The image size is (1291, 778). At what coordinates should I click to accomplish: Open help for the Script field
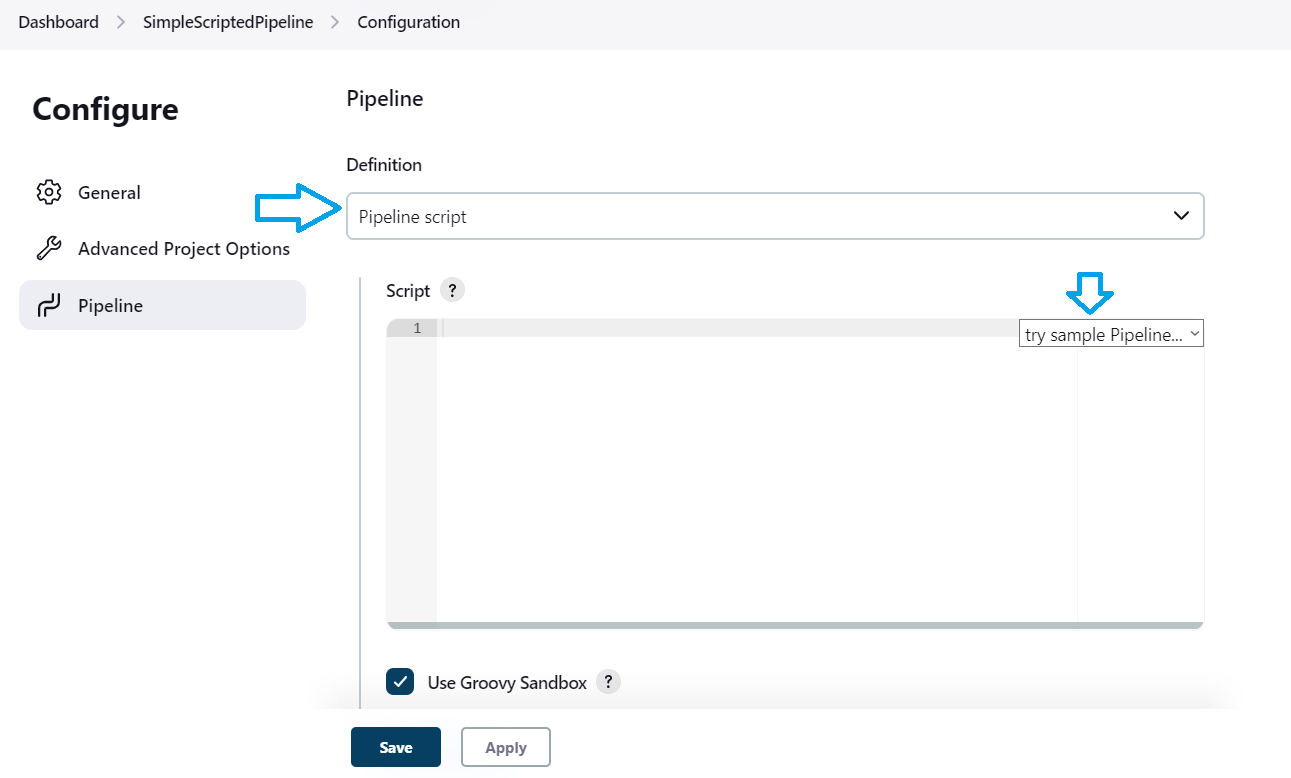pos(452,290)
